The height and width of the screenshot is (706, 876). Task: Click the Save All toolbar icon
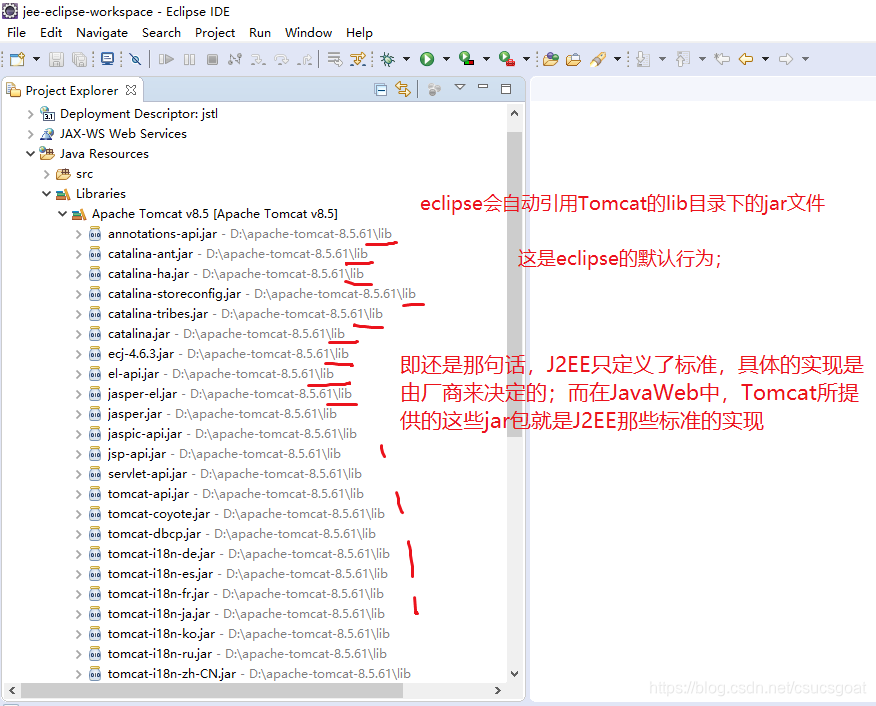coord(79,59)
